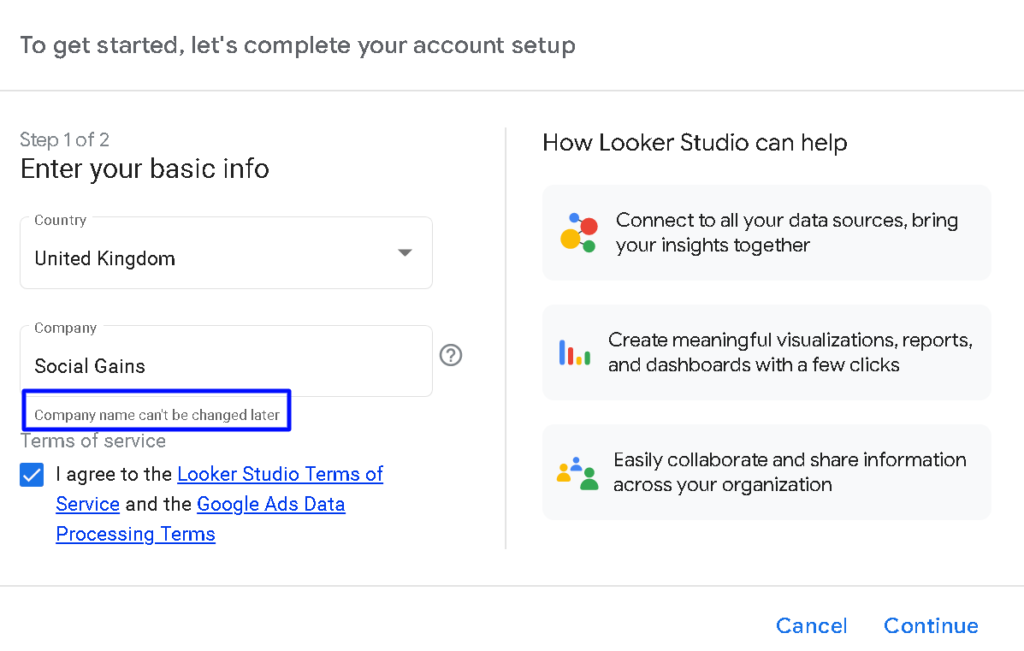
Task: Click the 'Enter your basic info' heading
Action: [x=144, y=169]
